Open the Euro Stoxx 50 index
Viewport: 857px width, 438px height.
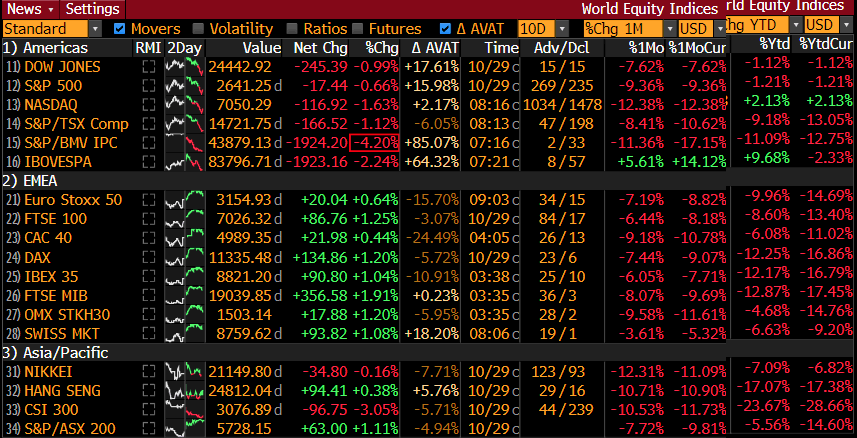click(x=73, y=200)
